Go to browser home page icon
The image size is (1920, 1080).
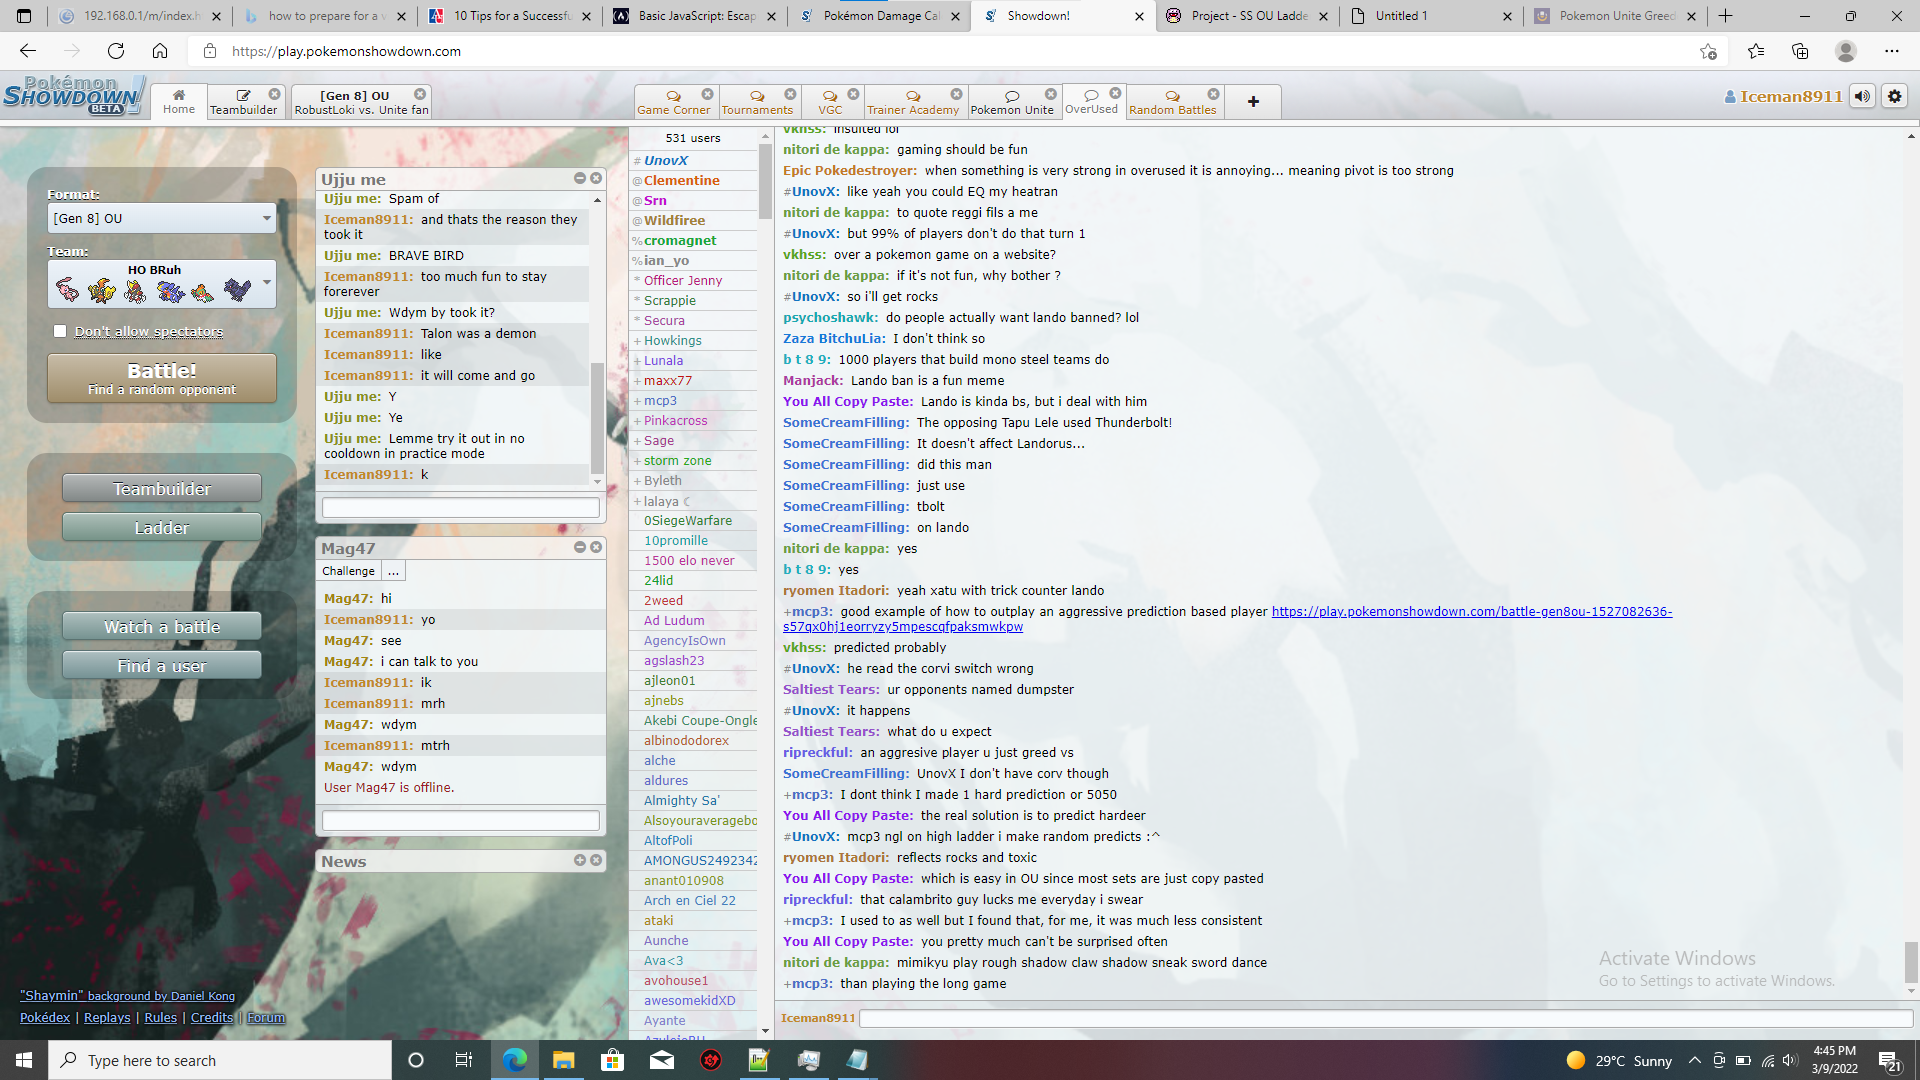click(160, 51)
